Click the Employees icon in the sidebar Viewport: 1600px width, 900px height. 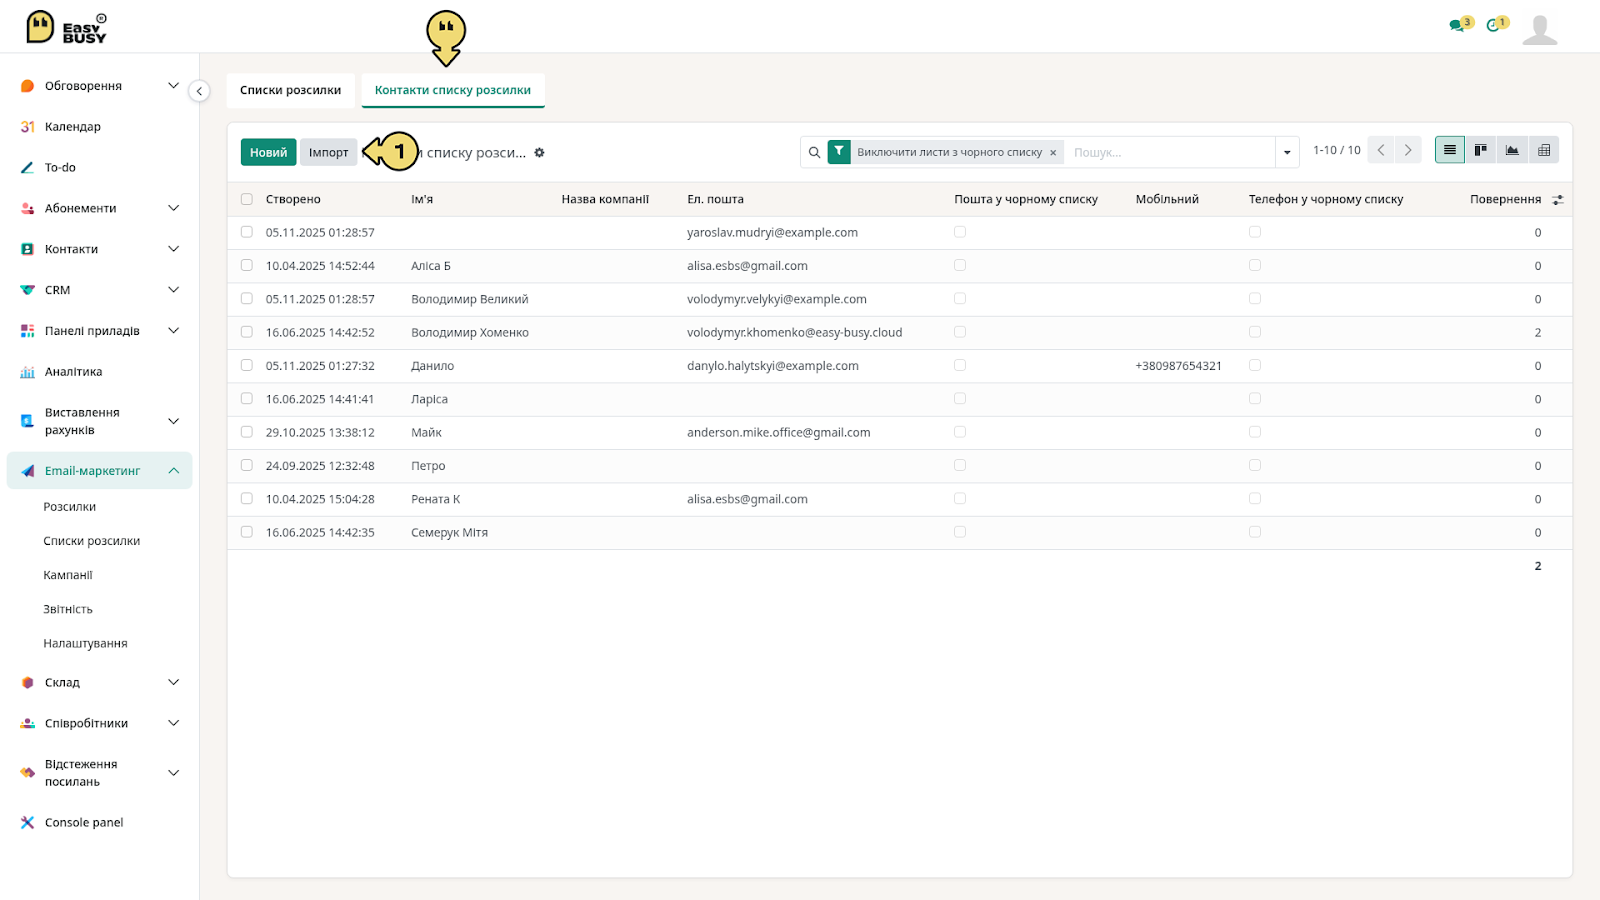coord(27,724)
